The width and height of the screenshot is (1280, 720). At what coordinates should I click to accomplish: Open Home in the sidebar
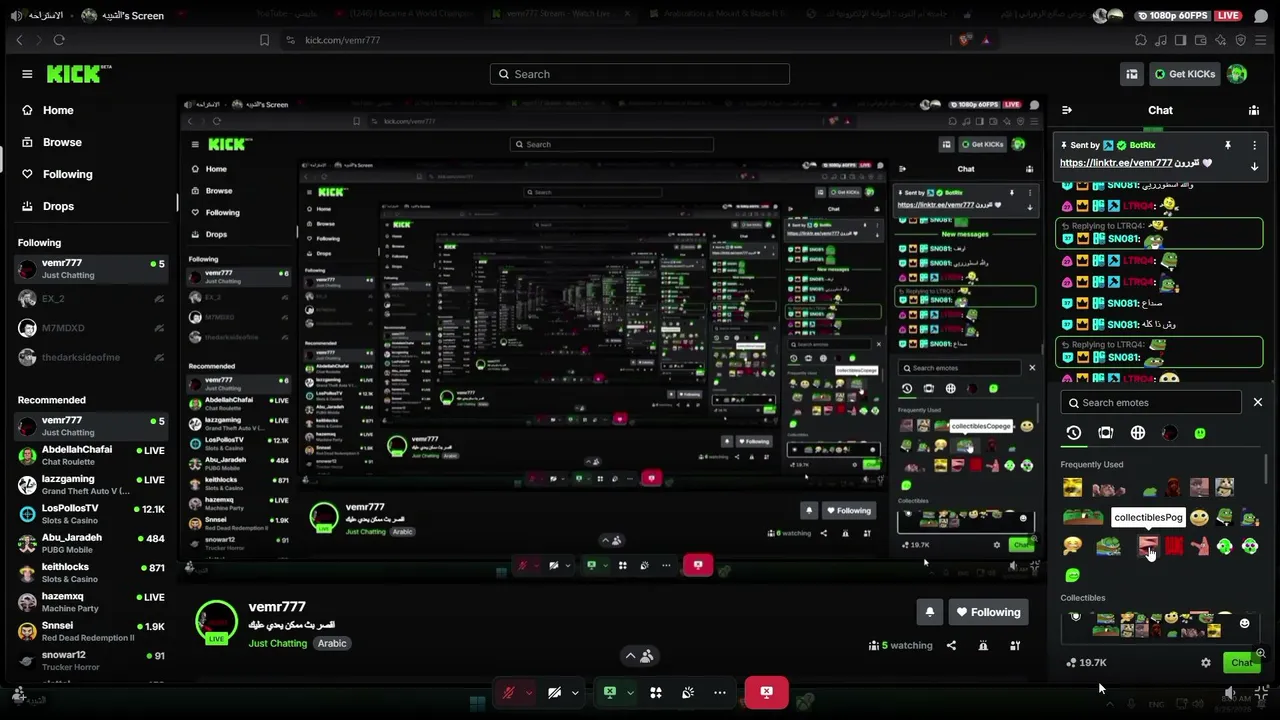(x=48, y=110)
